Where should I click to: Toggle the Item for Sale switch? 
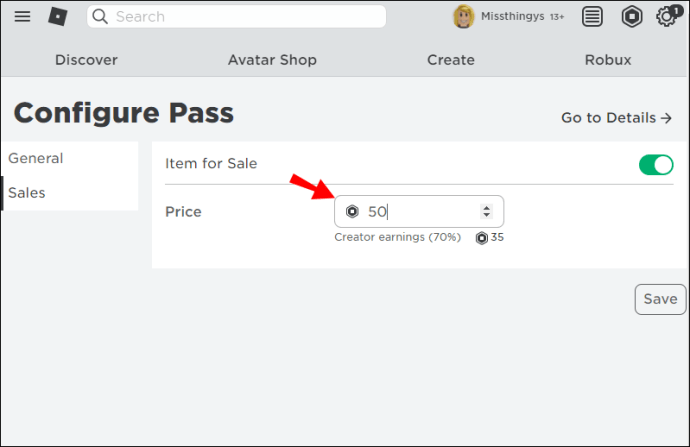pyautogui.click(x=656, y=165)
